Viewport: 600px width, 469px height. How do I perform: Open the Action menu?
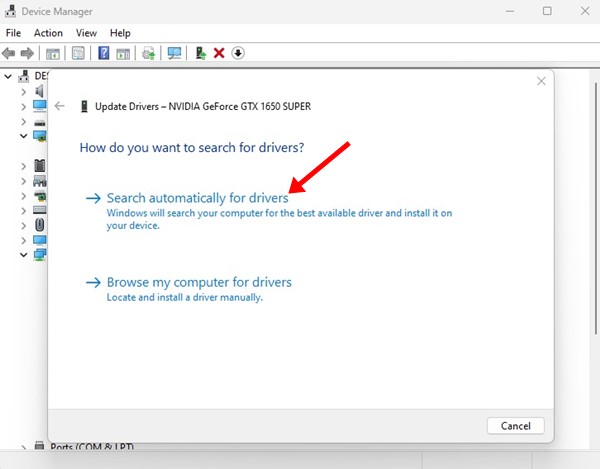click(48, 33)
